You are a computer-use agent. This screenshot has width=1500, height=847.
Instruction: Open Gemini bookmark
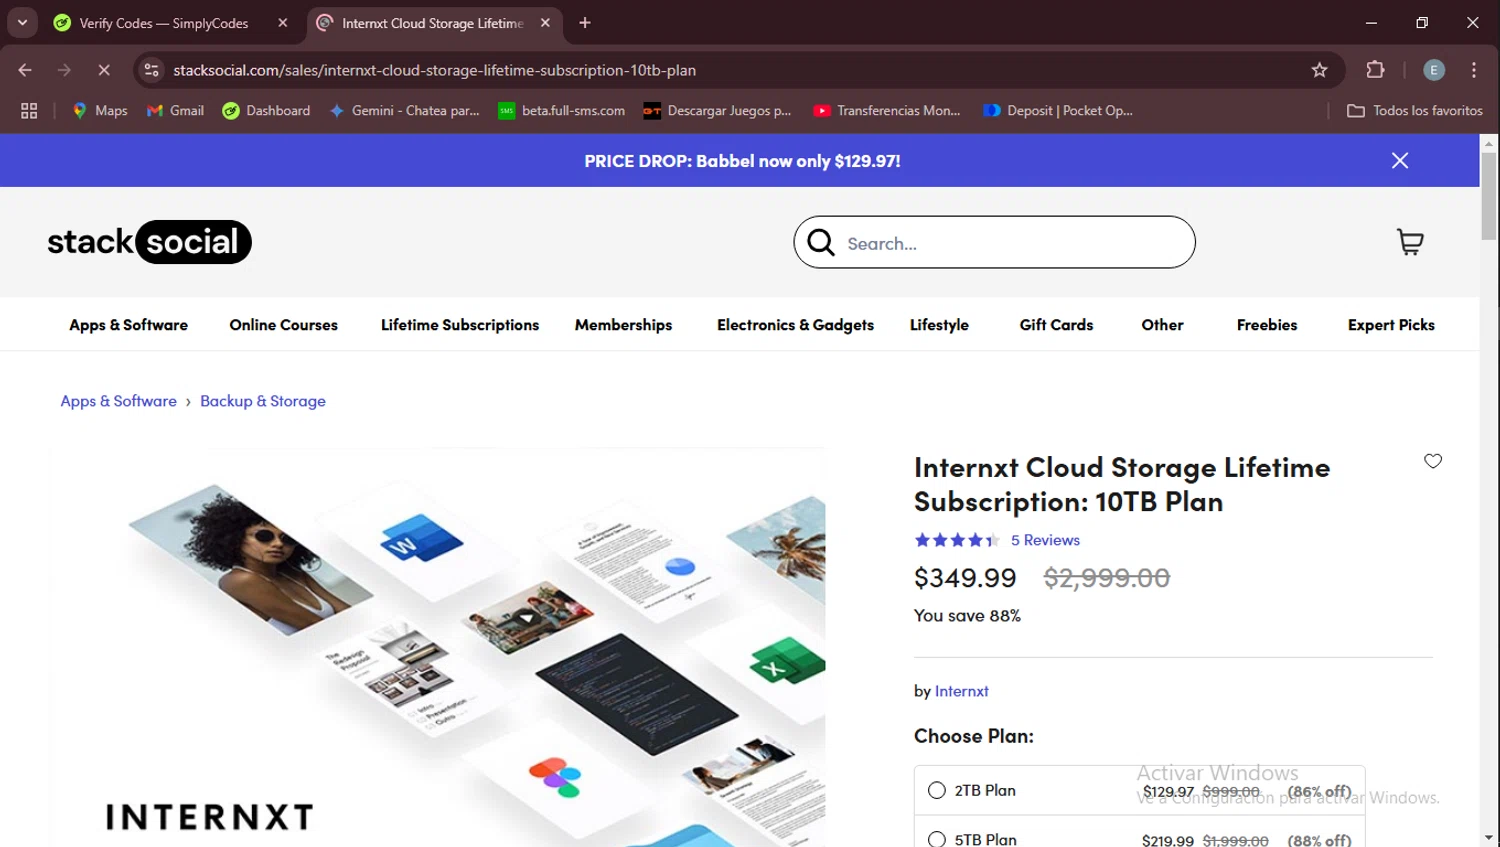(404, 111)
